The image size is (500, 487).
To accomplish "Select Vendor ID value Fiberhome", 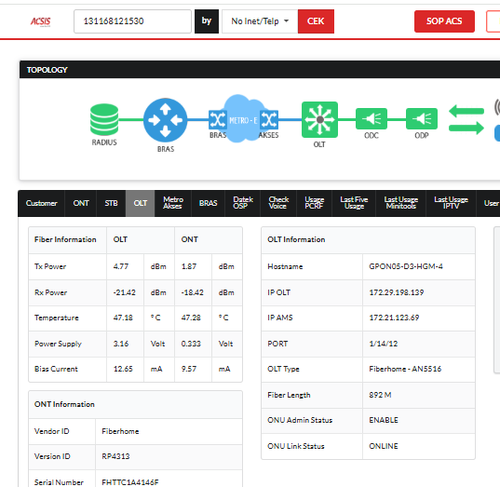I will click(120, 431).
